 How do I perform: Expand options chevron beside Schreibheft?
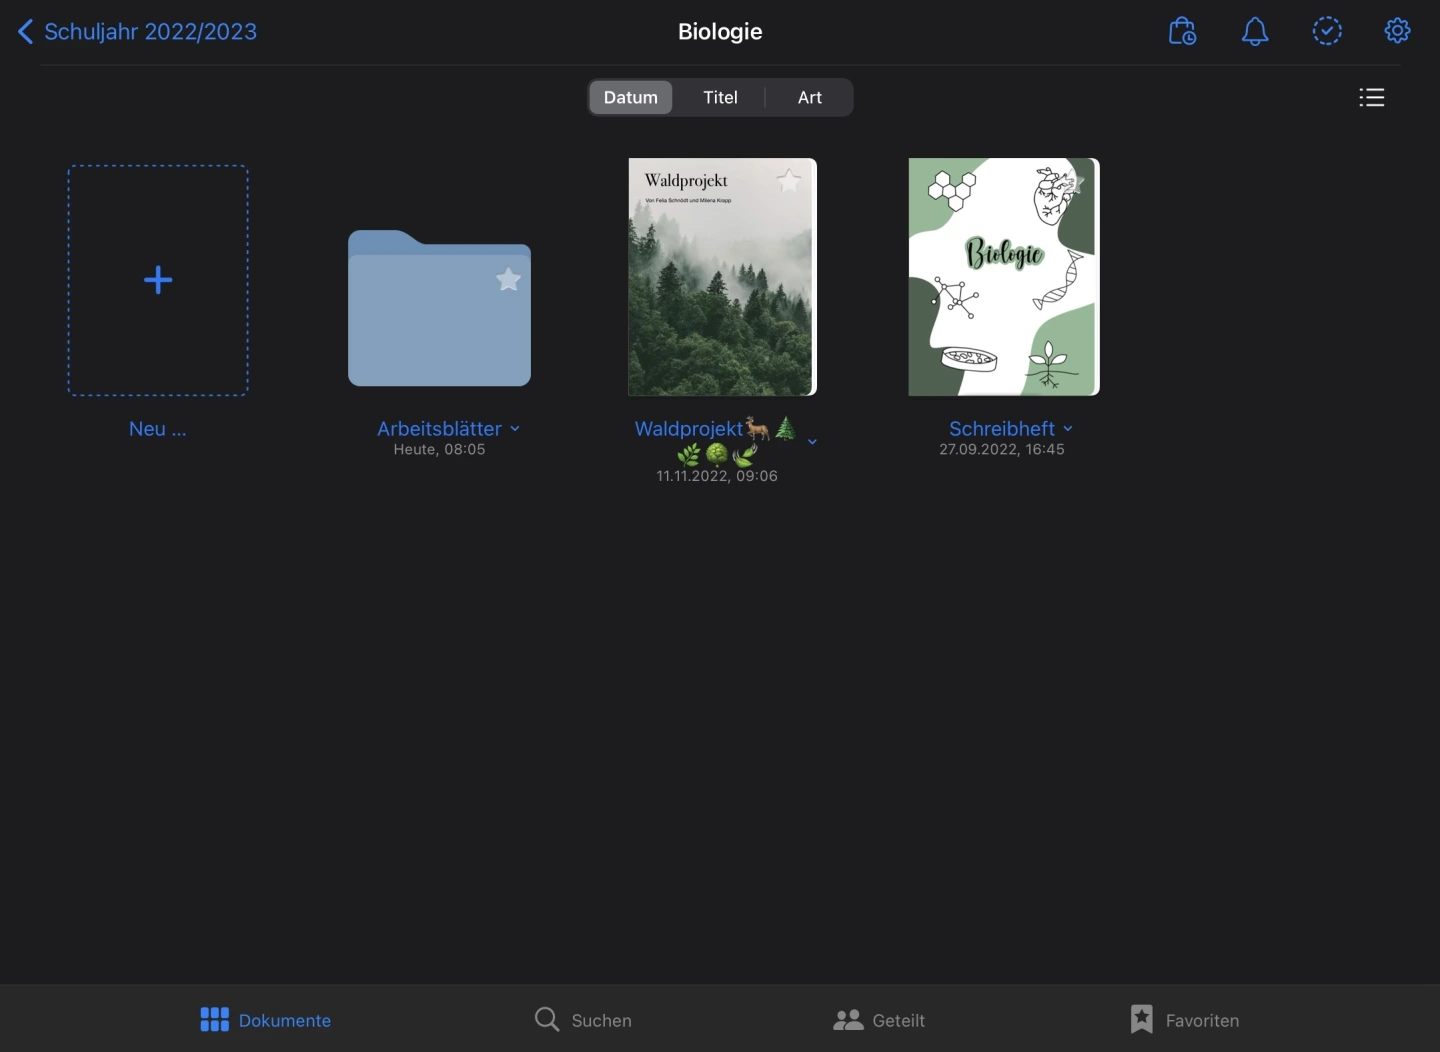click(x=1068, y=429)
